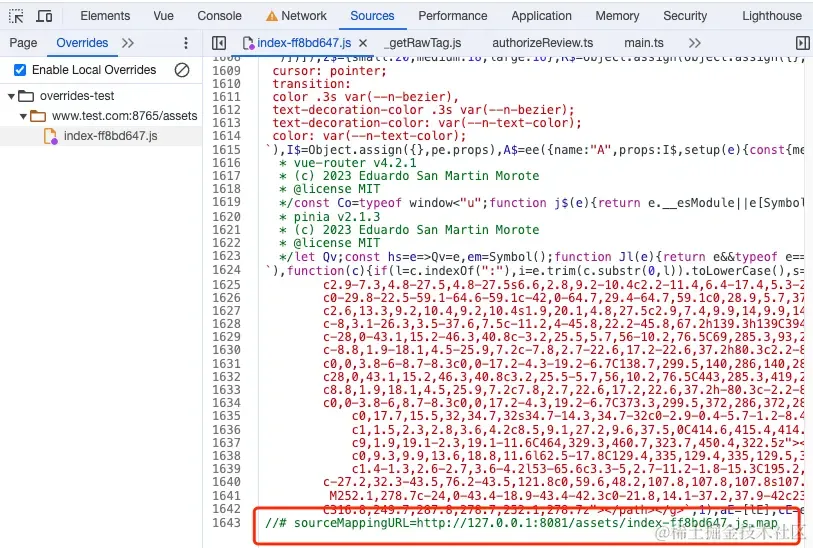Viewport: 813px width, 548px height.
Task: Click line number 1643 in the gutter
Action: [x=227, y=523]
